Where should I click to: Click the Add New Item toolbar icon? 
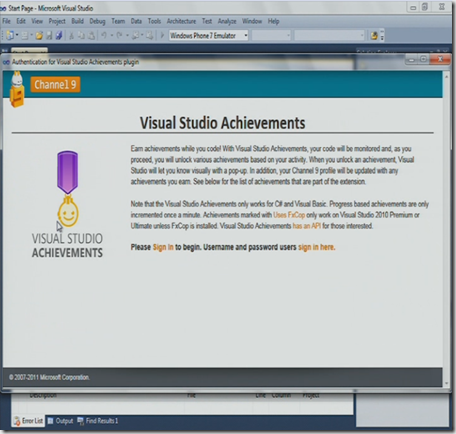[25, 35]
